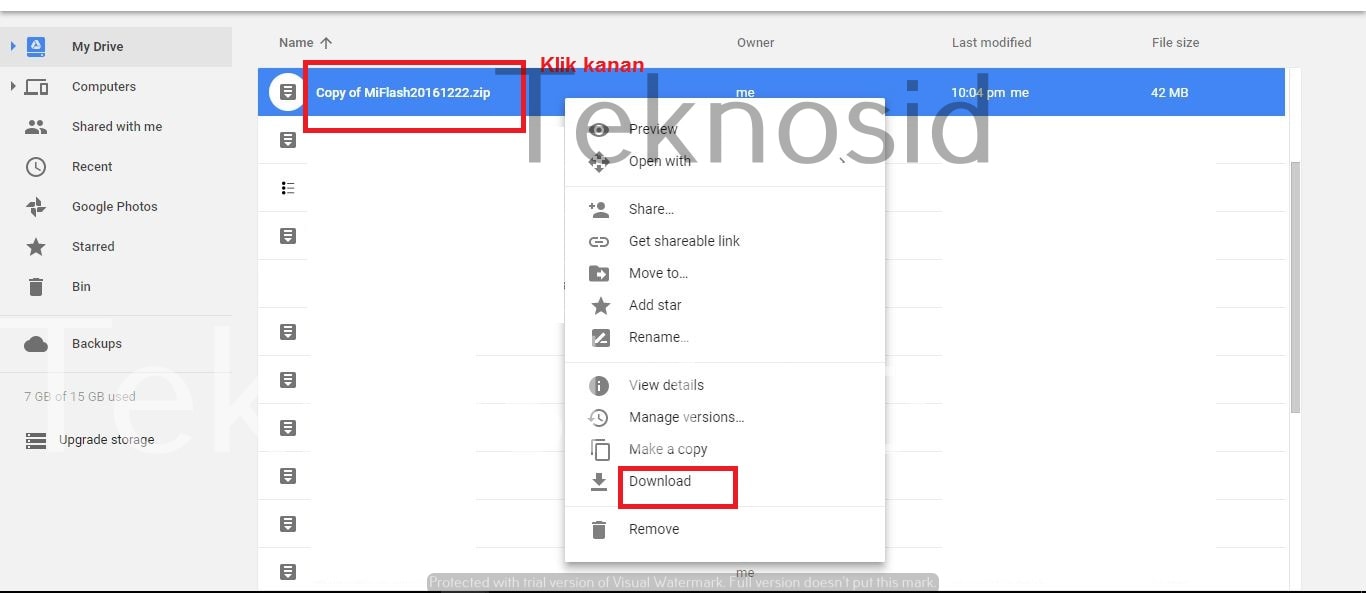Click the Open with arrows icon
This screenshot has height=593, width=1366.
point(599,162)
